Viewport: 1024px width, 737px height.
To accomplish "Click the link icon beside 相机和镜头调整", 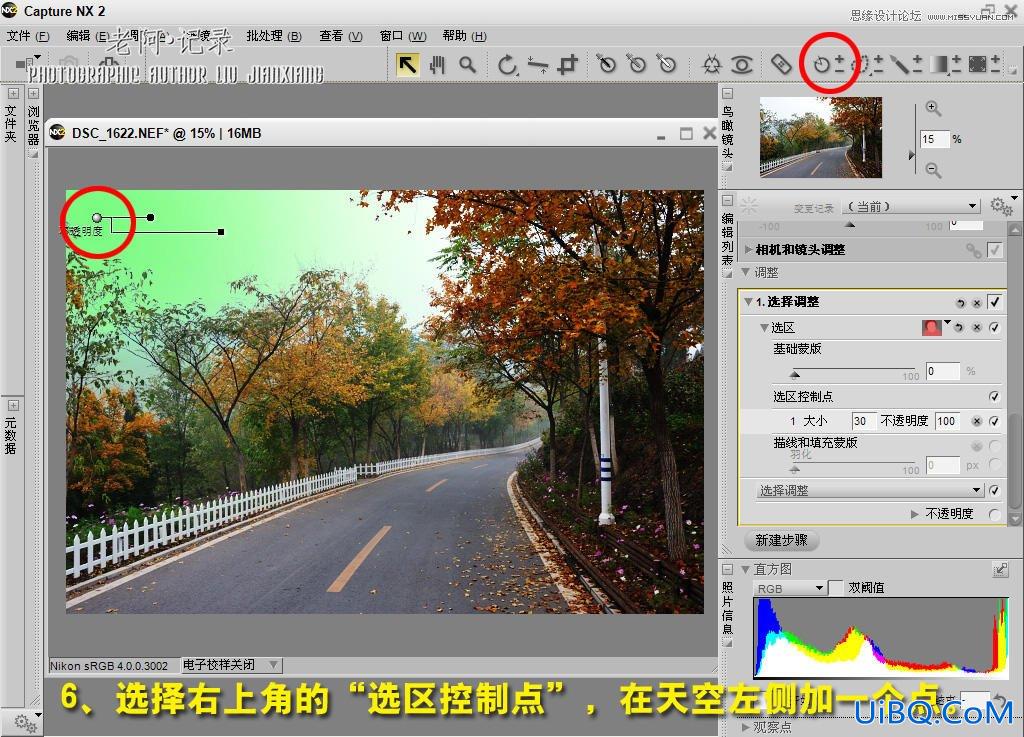I will click(973, 250).
